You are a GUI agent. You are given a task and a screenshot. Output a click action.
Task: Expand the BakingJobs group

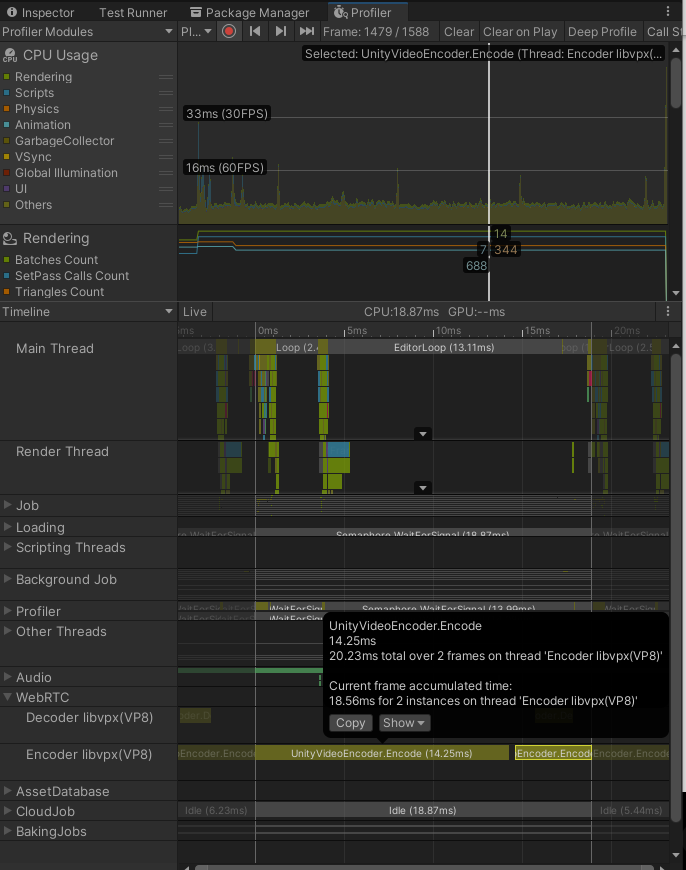pyautogui.click(x=8, y=830)
